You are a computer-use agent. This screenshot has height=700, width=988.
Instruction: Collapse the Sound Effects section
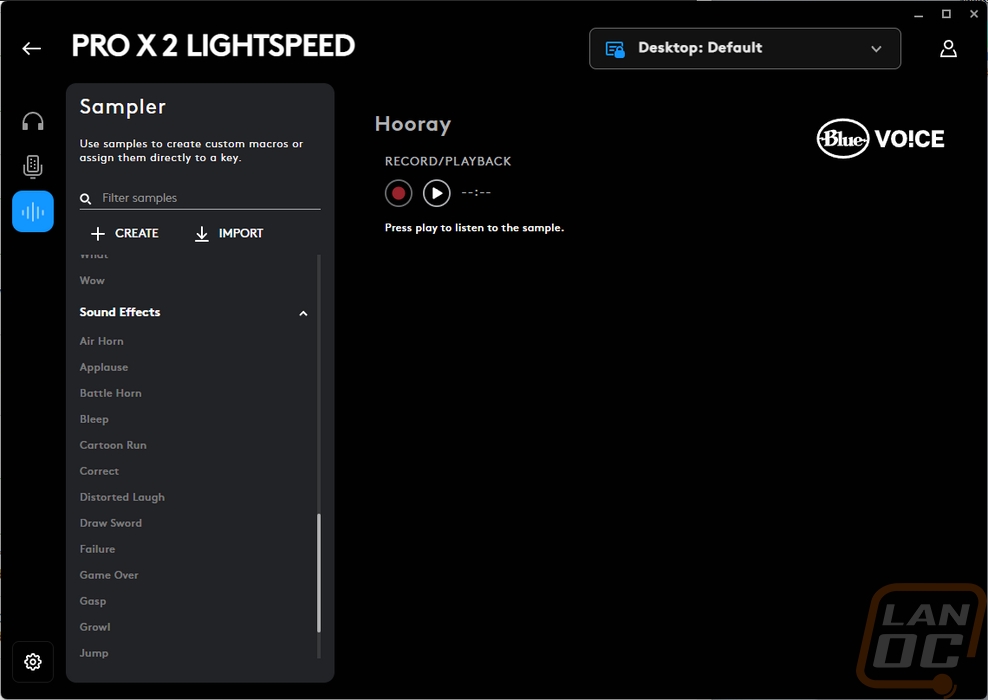coord(303,313)
